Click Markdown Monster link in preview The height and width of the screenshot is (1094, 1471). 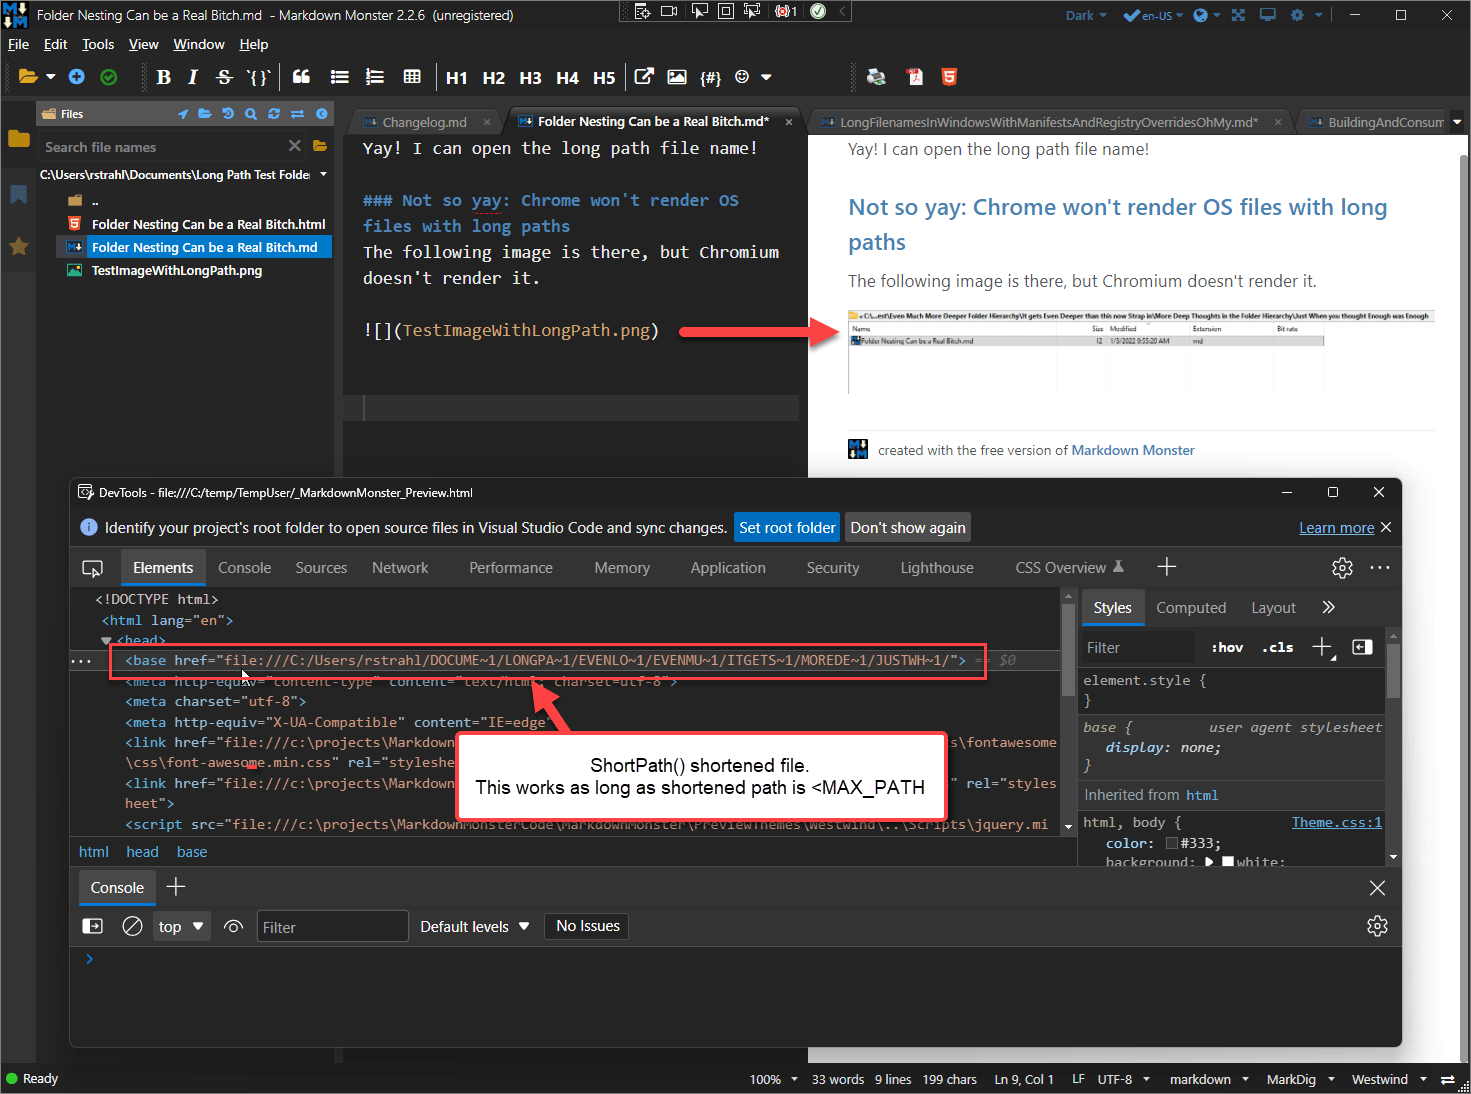(1133, 450)
